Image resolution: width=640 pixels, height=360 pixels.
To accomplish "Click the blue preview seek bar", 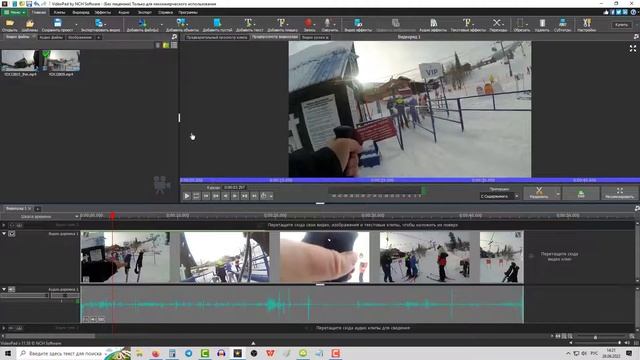I will click(x=410, y=180).
